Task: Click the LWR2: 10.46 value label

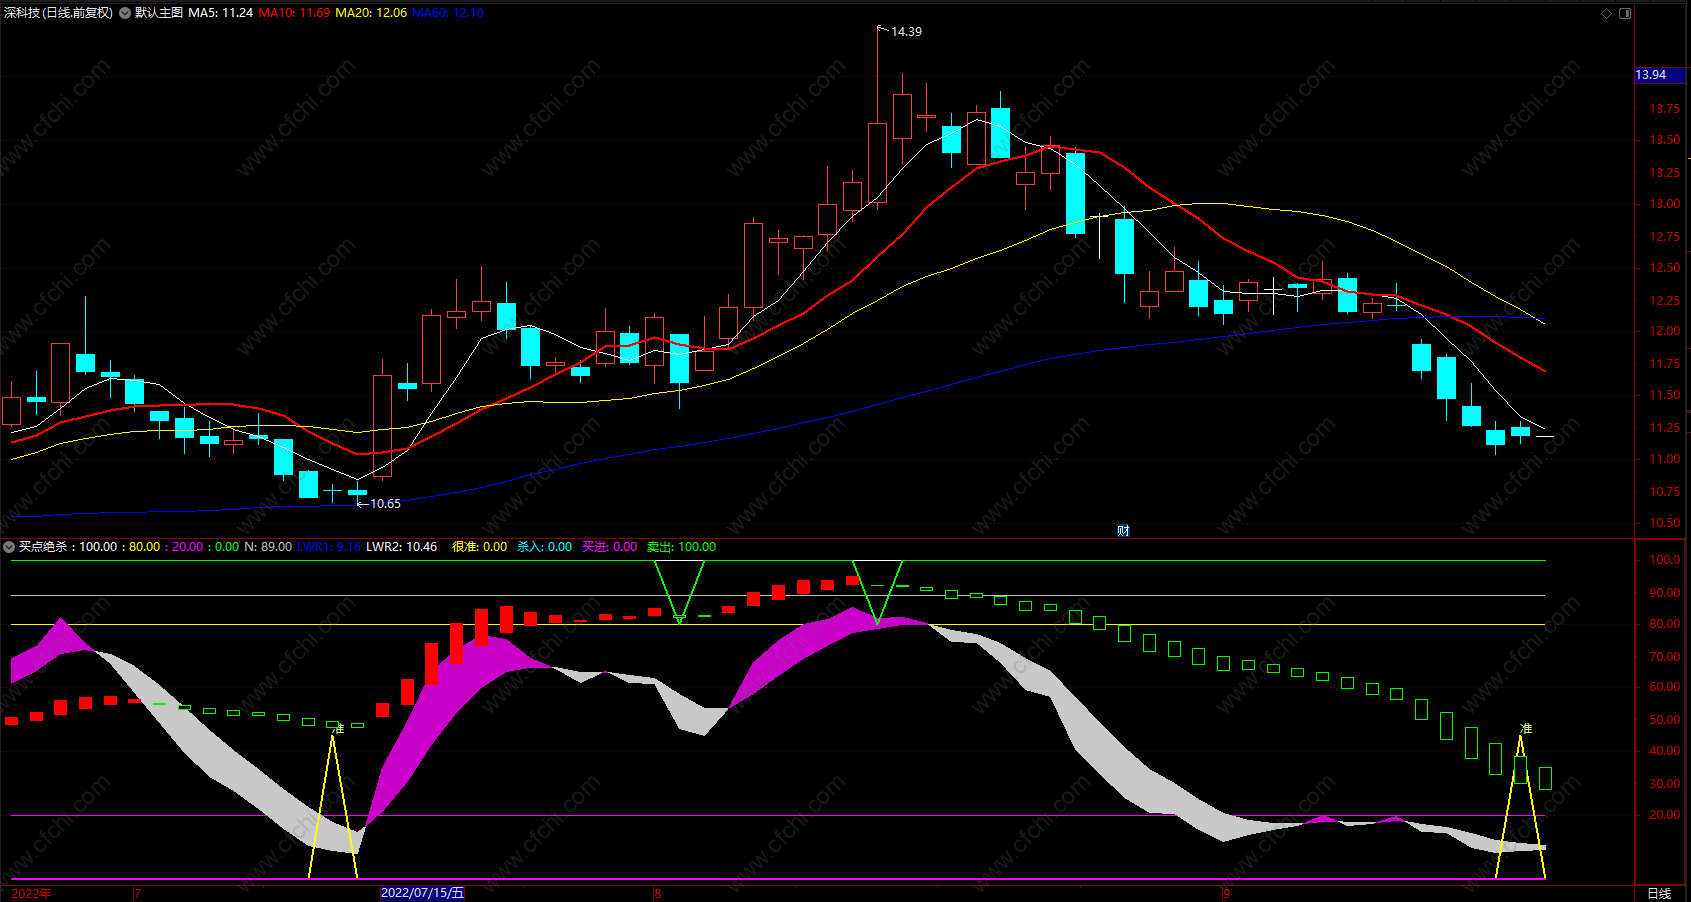Action: point(402,547)
